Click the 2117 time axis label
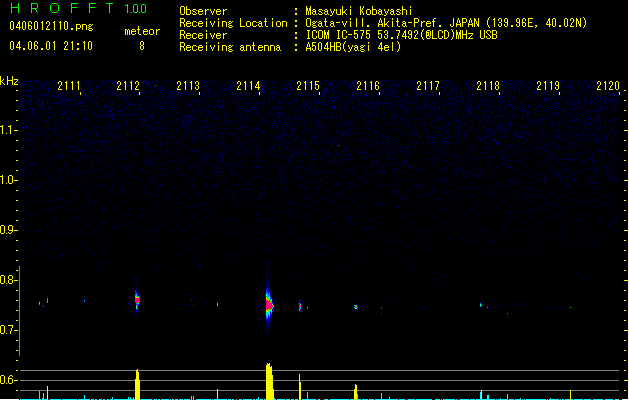The image size is (629, 400). point(428,86)
